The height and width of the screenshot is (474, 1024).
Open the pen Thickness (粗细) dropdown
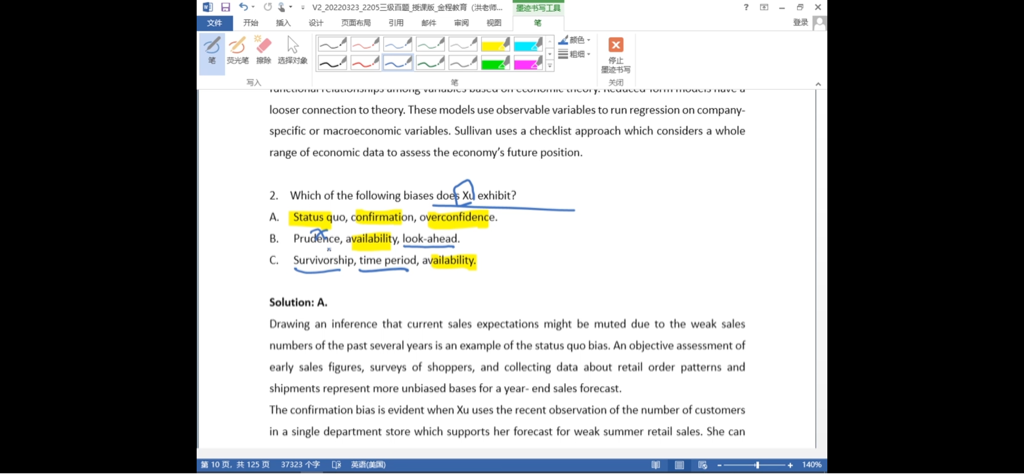574,54
